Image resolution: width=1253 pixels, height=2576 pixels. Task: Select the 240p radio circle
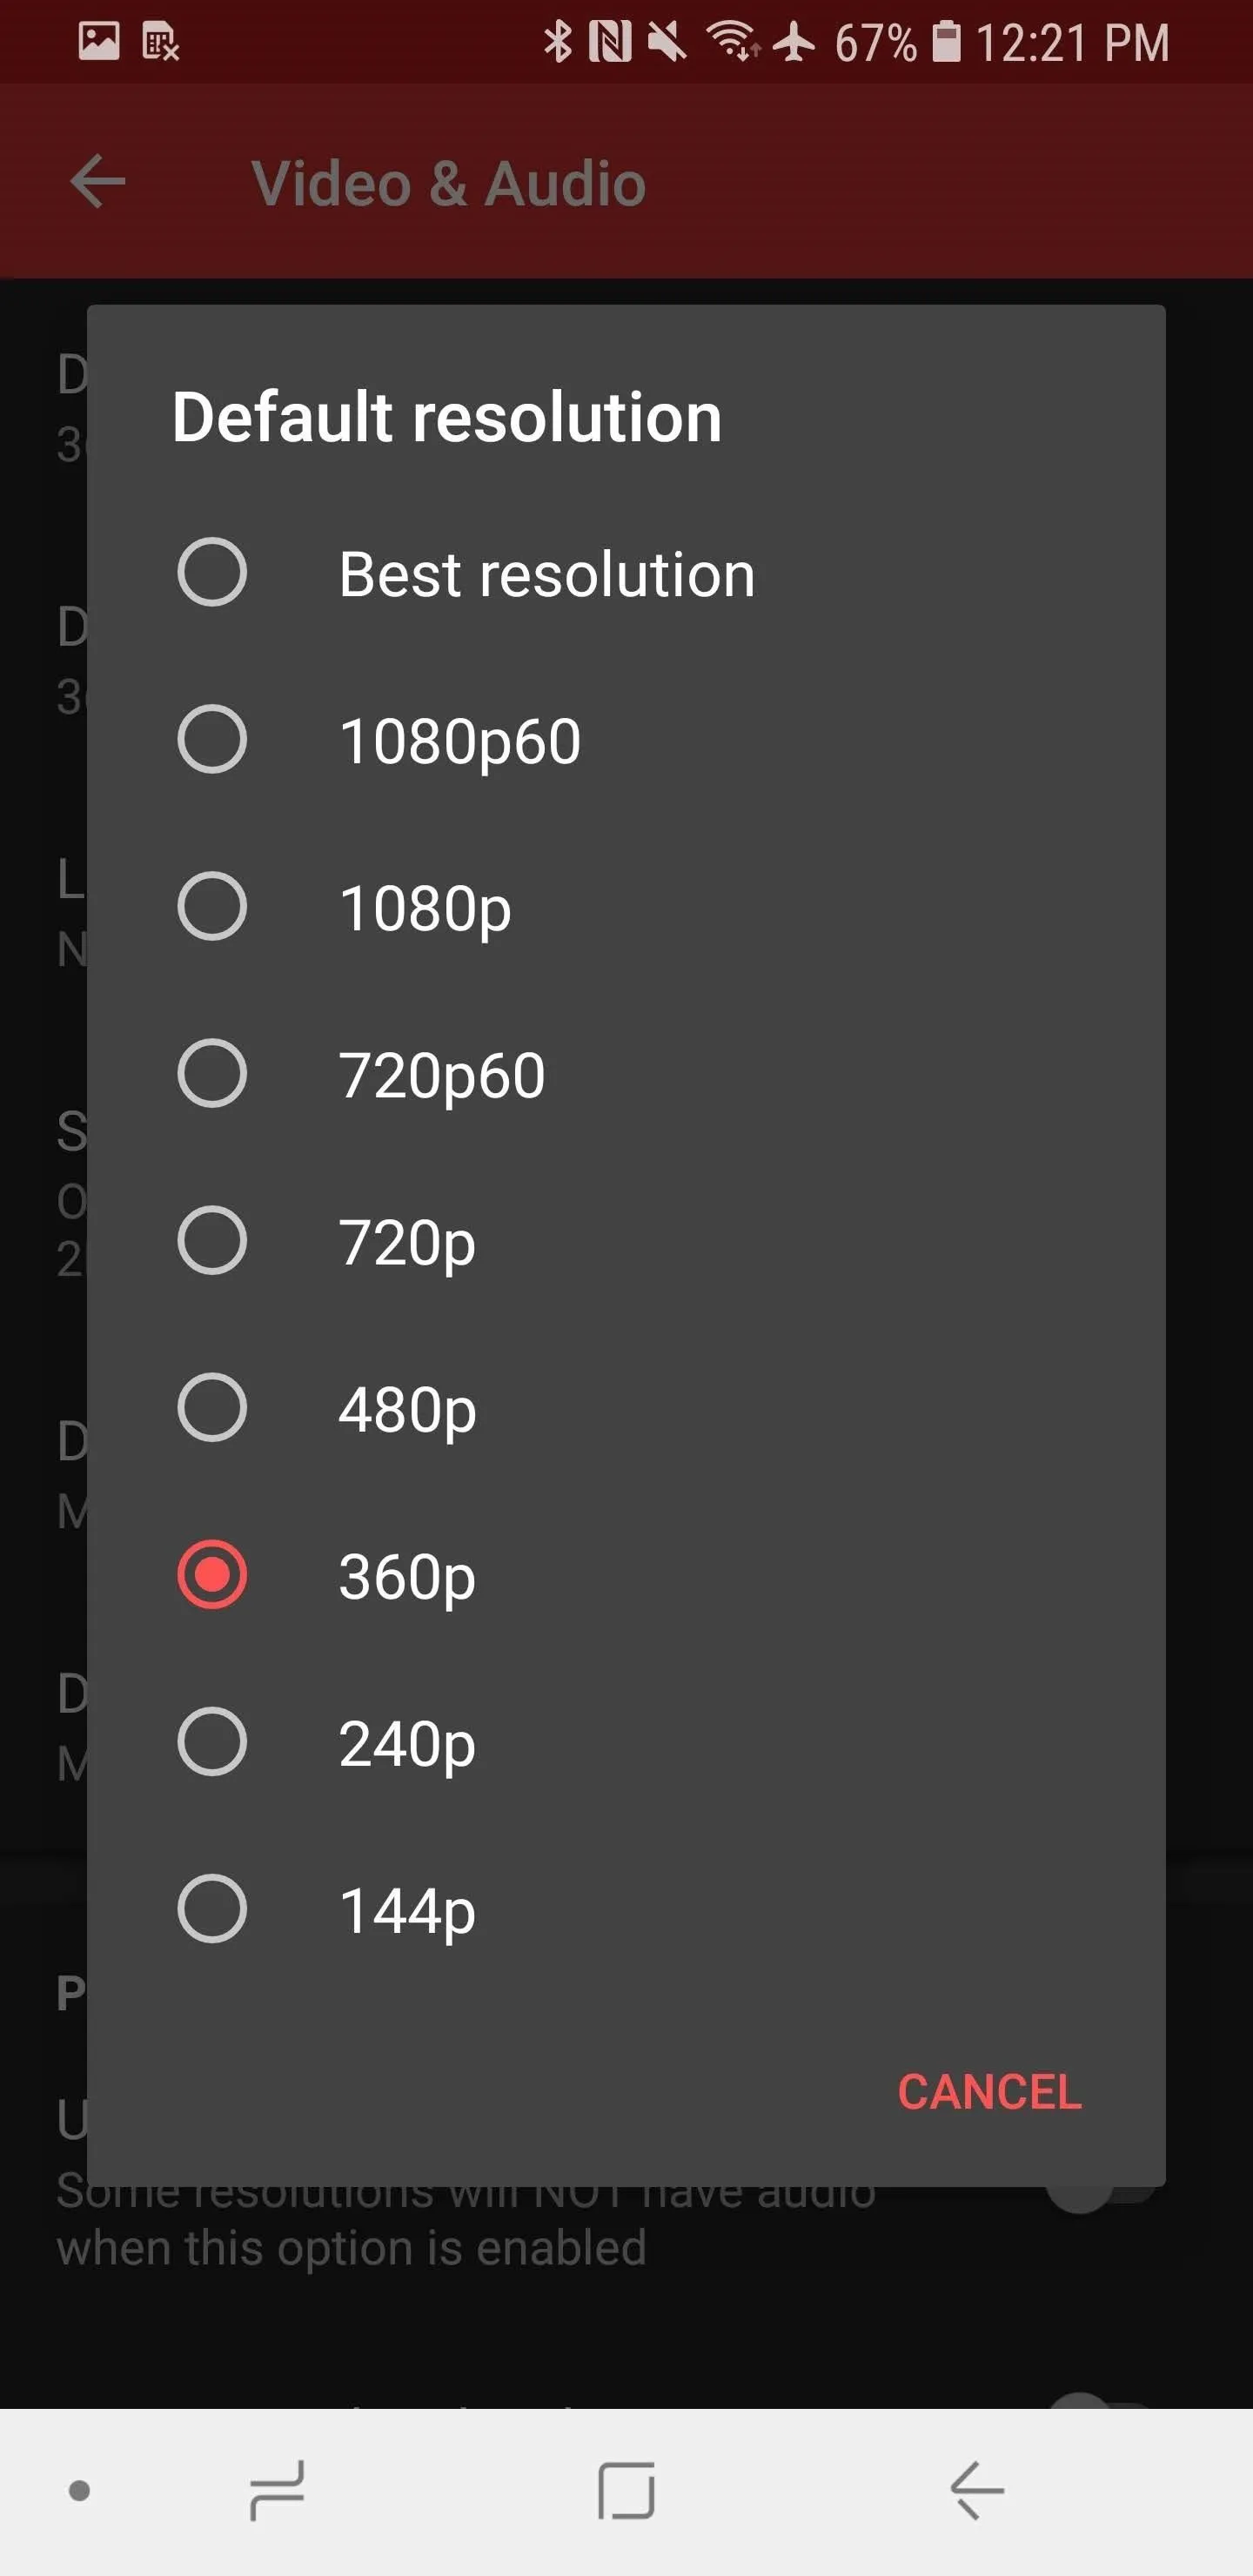(212, 1742)
